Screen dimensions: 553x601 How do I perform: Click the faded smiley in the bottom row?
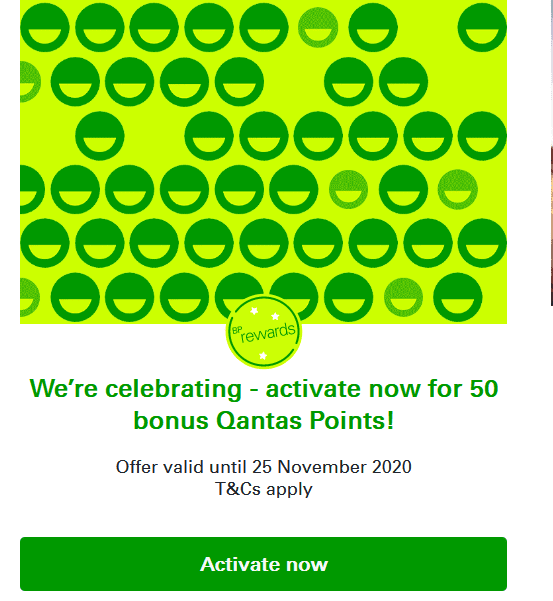point(403,297)
